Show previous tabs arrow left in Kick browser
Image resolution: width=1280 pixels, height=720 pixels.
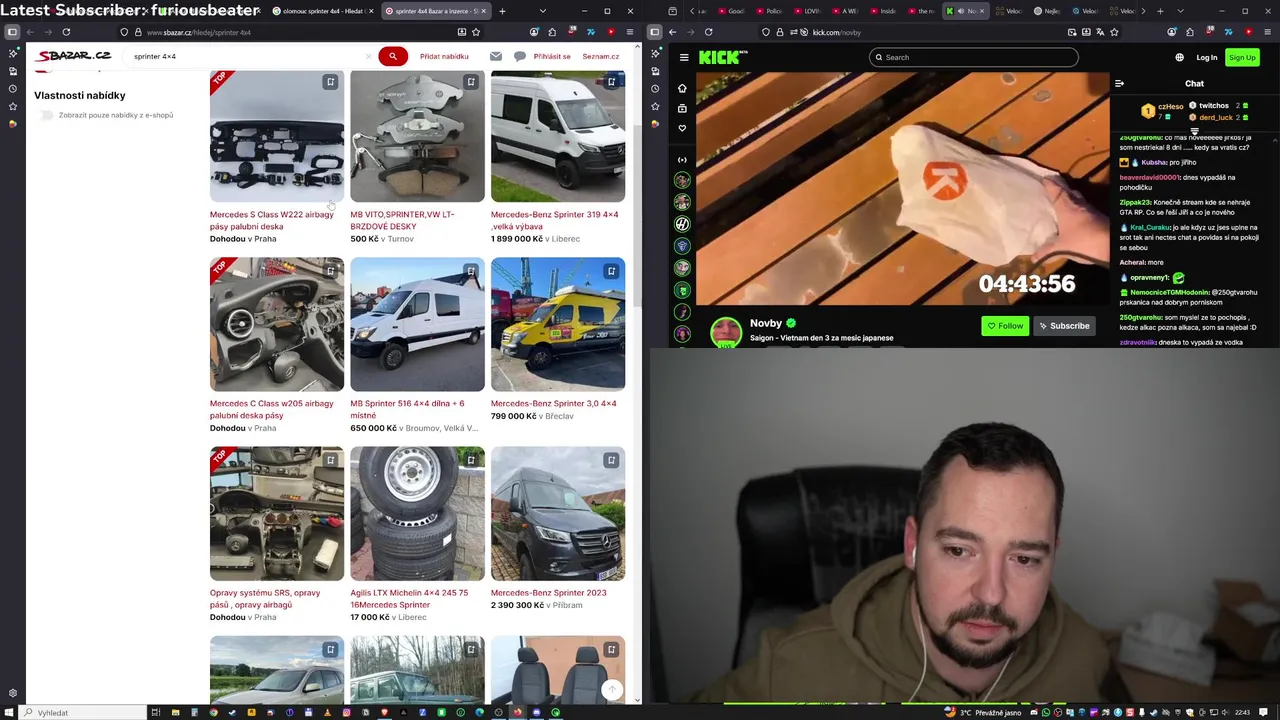pos(691,11)
